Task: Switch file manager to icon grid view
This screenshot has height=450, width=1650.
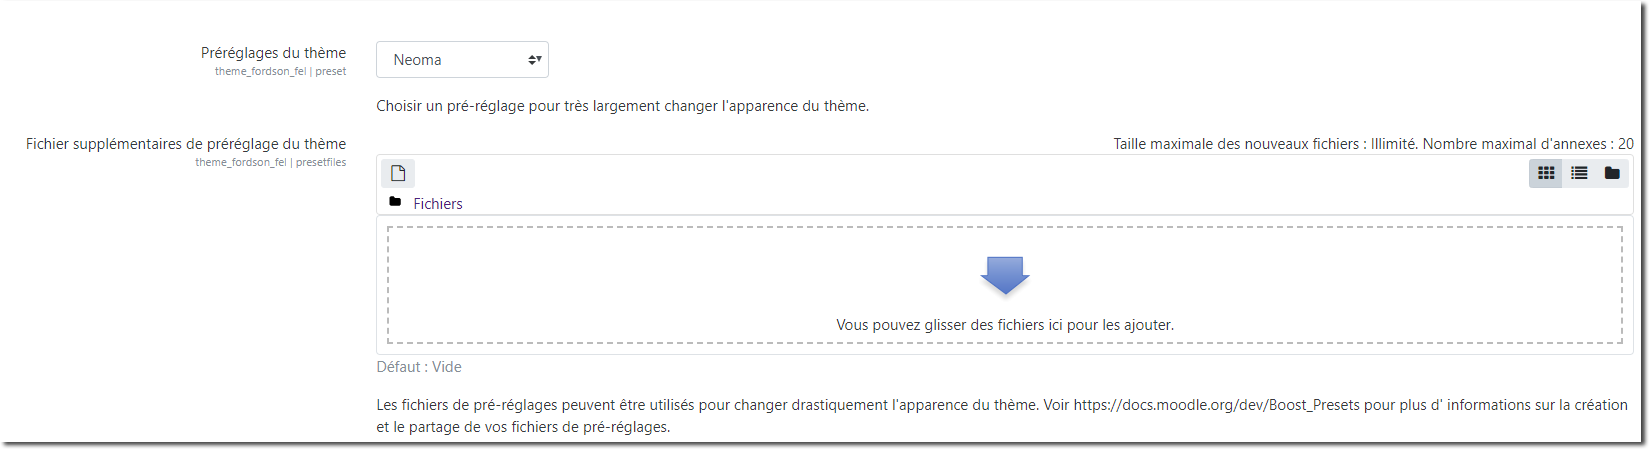Action: pos(1546,173)
